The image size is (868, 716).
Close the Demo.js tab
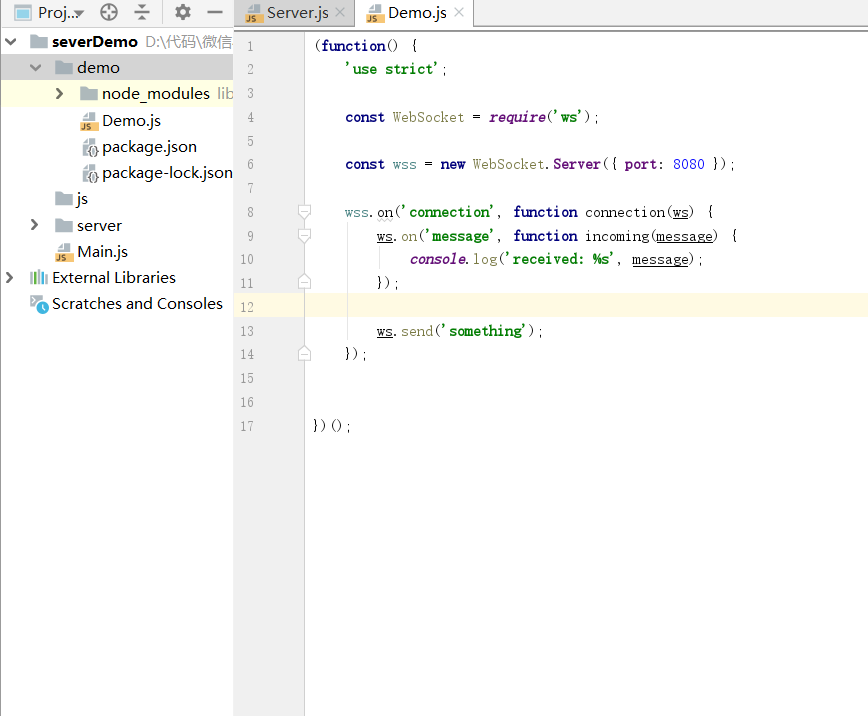pyautogui.click(x=459, y=12)
